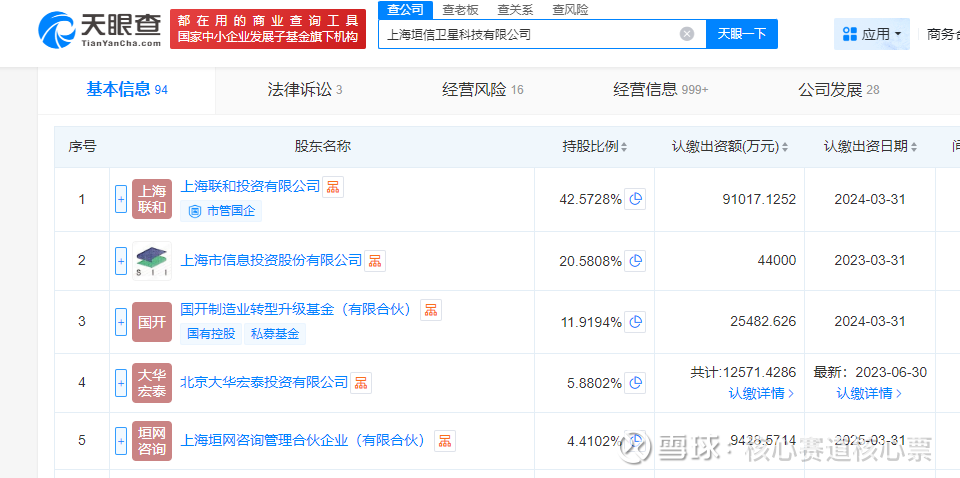Image resolution: width=960 pixels, height=478 pixels.
Task: Click the 国有控股 tag
Action: (x=211, y=334)
